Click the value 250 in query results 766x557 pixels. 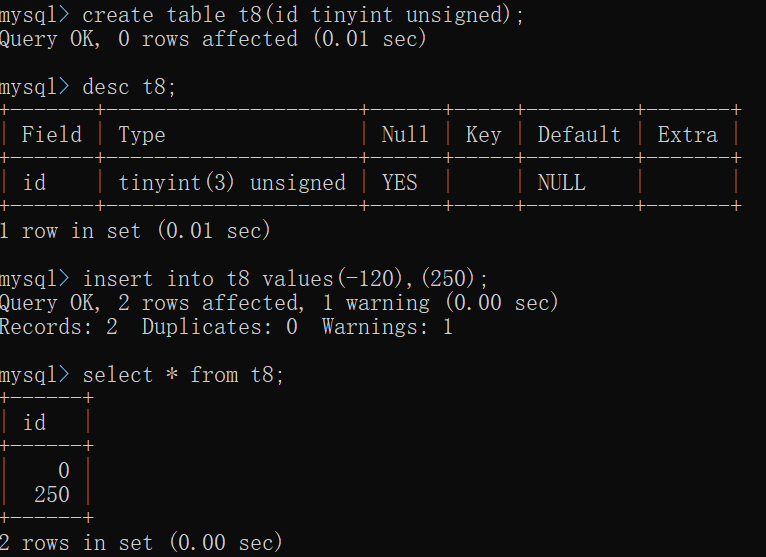[x=52, y=495]
